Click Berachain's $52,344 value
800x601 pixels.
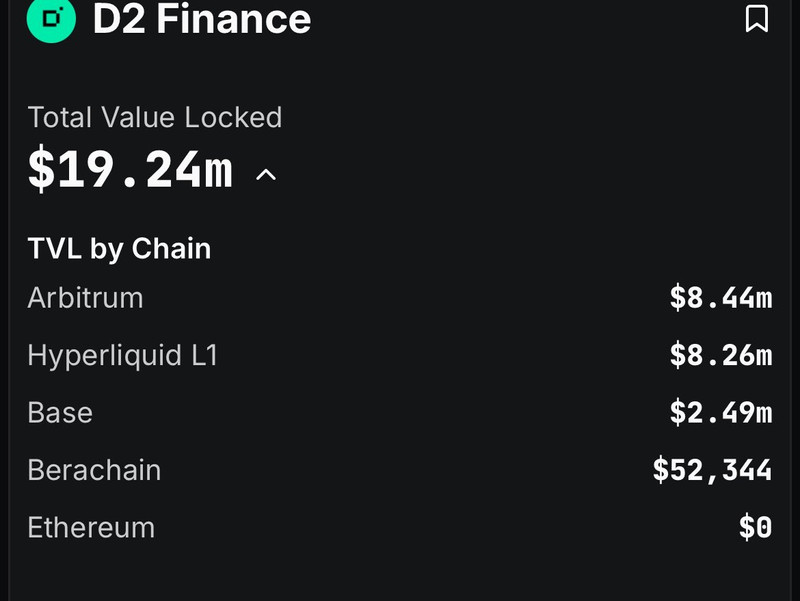tap(712, 470)
